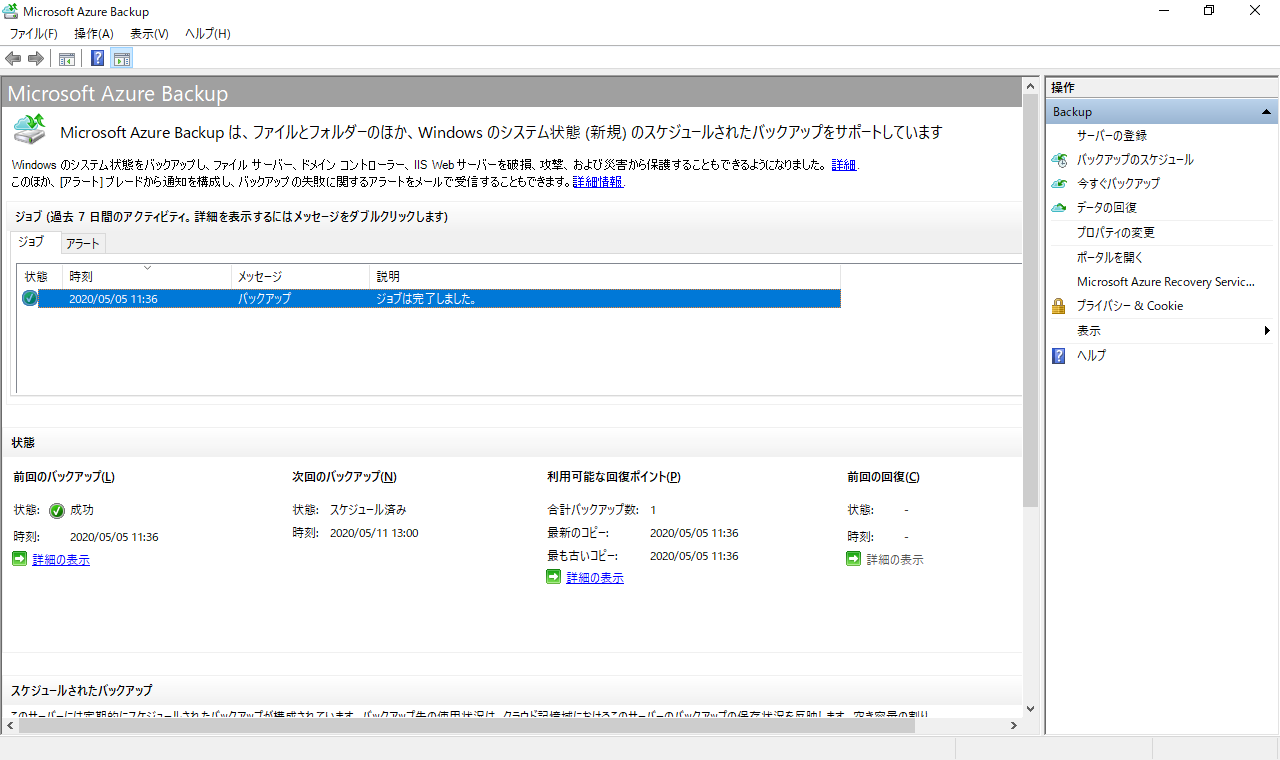Toggle the console tree toolbar icon
The image size is (1280, 760).
[x=67, y=59]
